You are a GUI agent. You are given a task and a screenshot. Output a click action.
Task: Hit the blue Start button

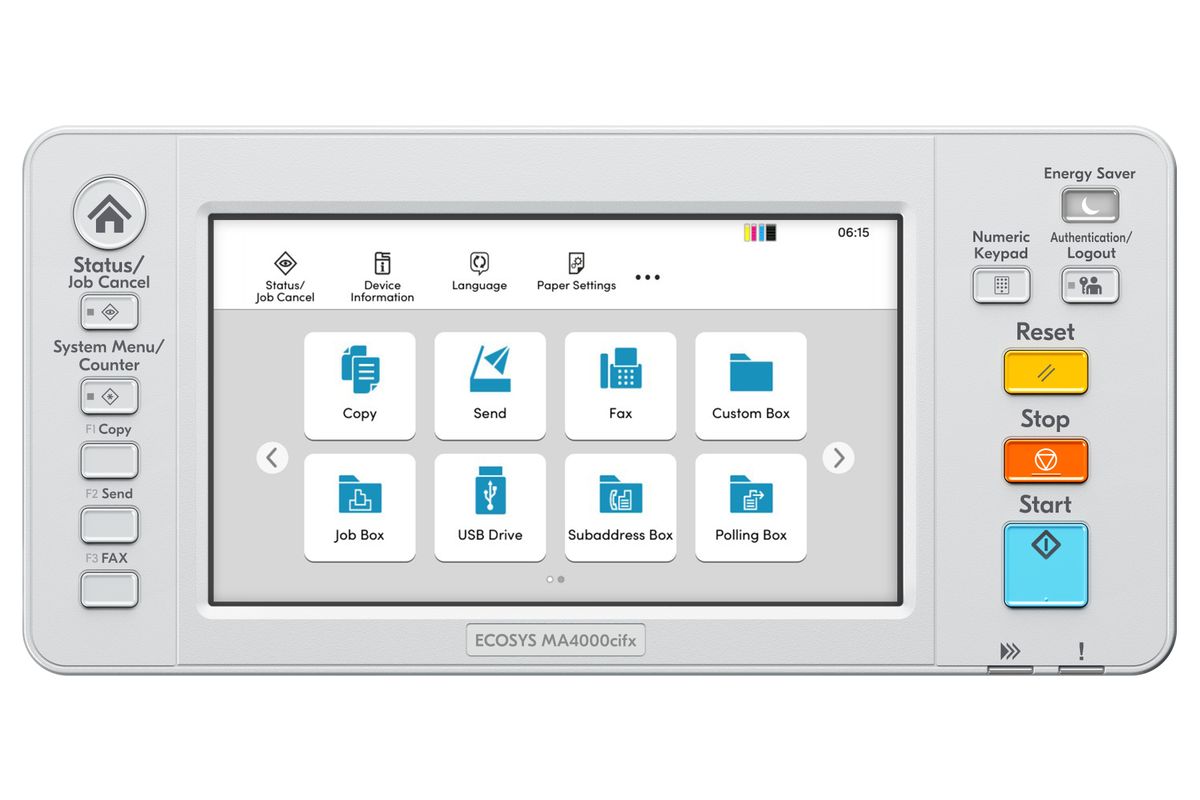coord(1046,565)
